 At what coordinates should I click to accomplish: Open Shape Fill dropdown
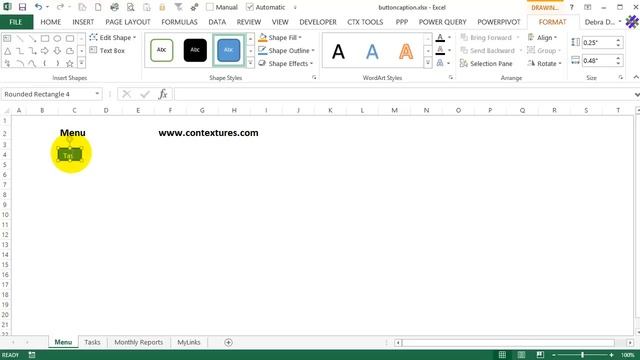click(280, 38)
